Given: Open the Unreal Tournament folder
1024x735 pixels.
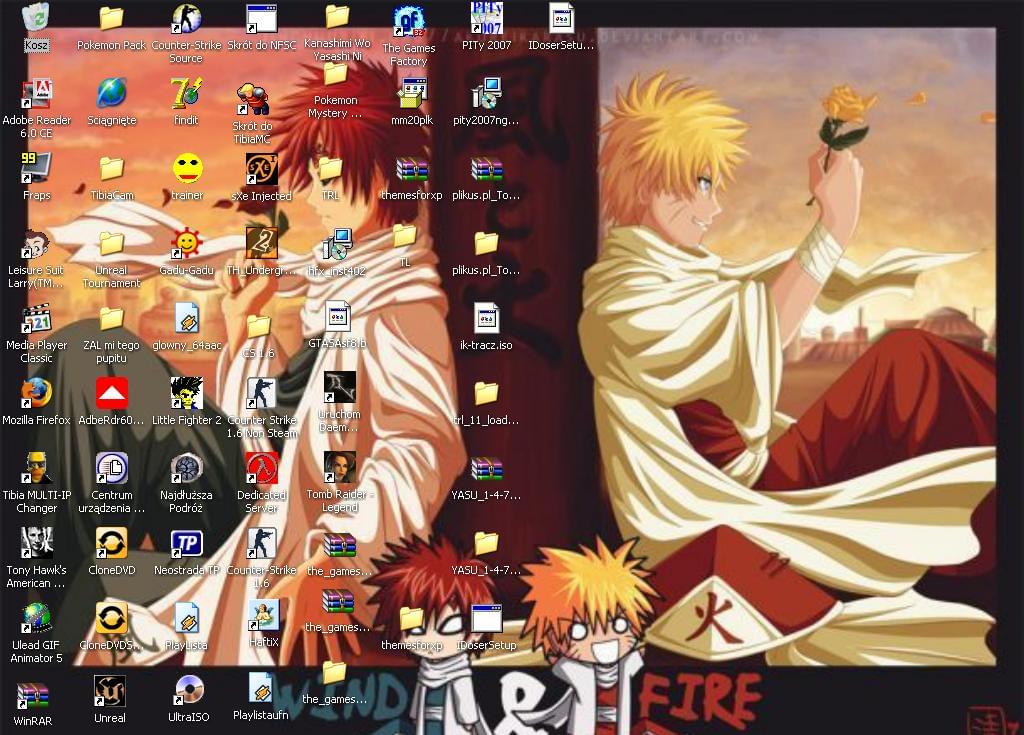Looking at the screenshot, I should [x=112, y=244].
